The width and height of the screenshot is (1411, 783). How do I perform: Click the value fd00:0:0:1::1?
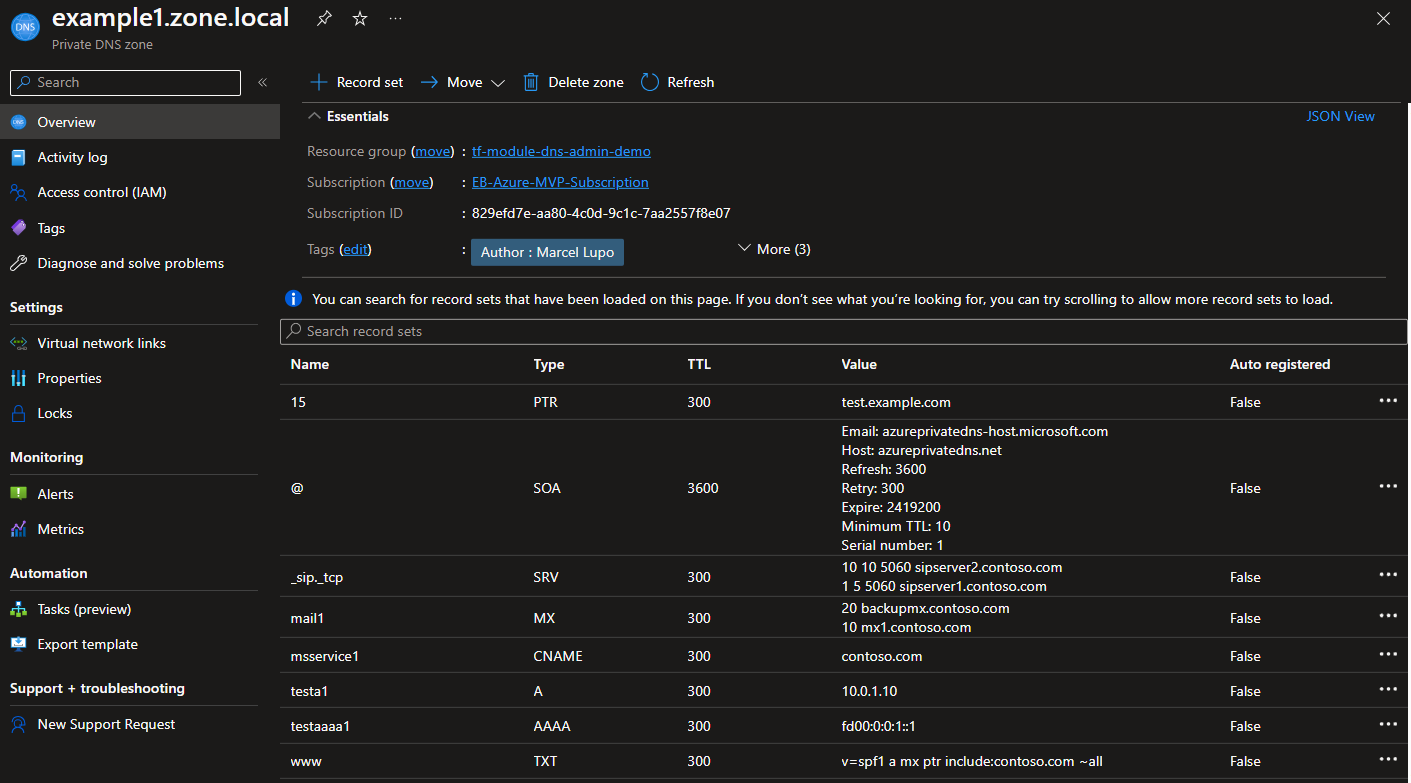coord(879,726)
